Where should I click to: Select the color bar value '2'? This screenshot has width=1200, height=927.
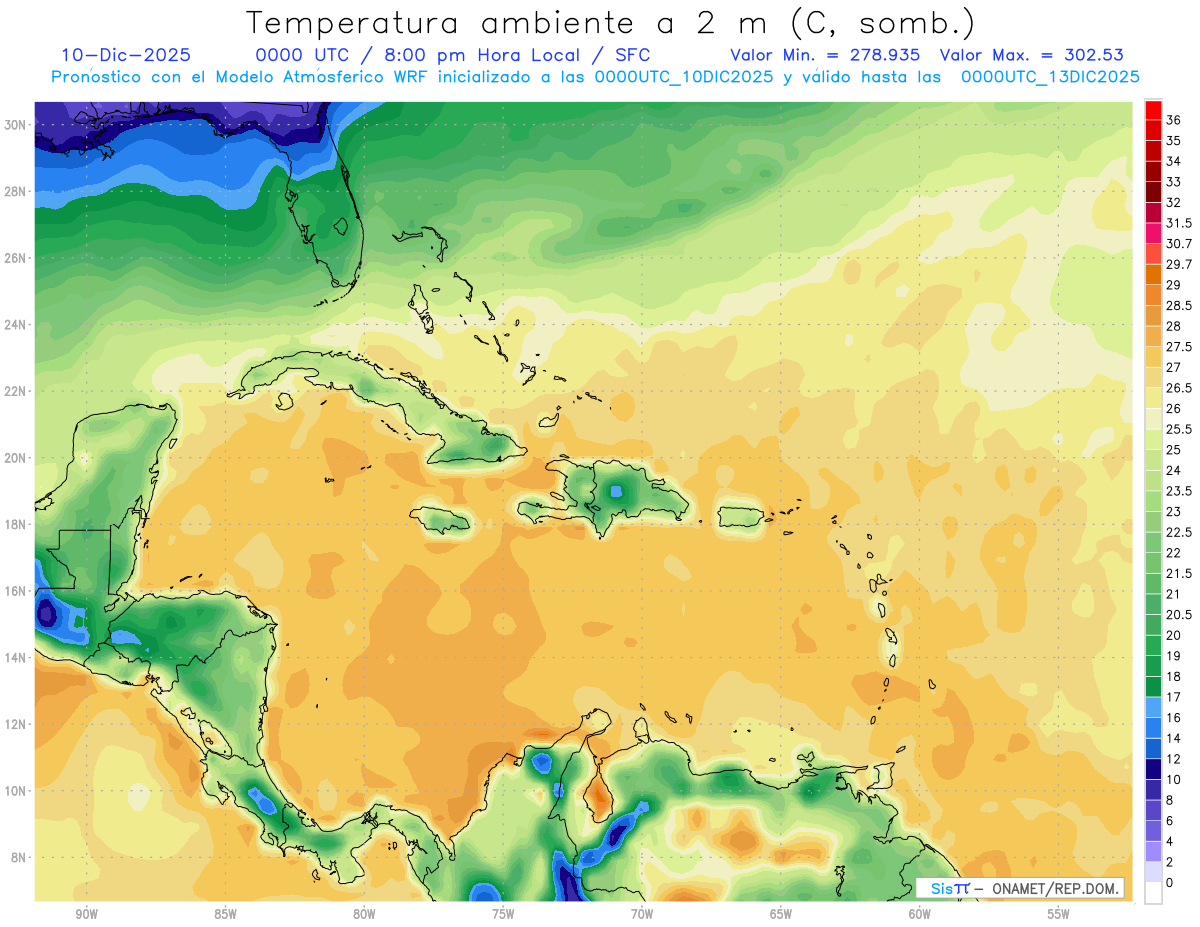(1171, 862)
